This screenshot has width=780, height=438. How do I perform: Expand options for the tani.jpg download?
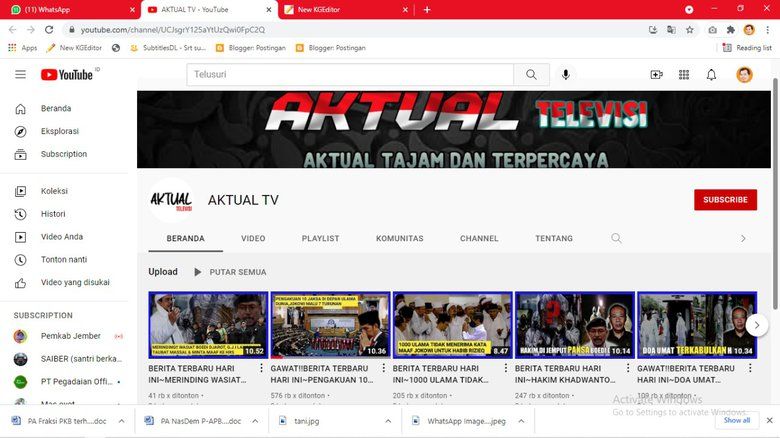coord(389,421)
